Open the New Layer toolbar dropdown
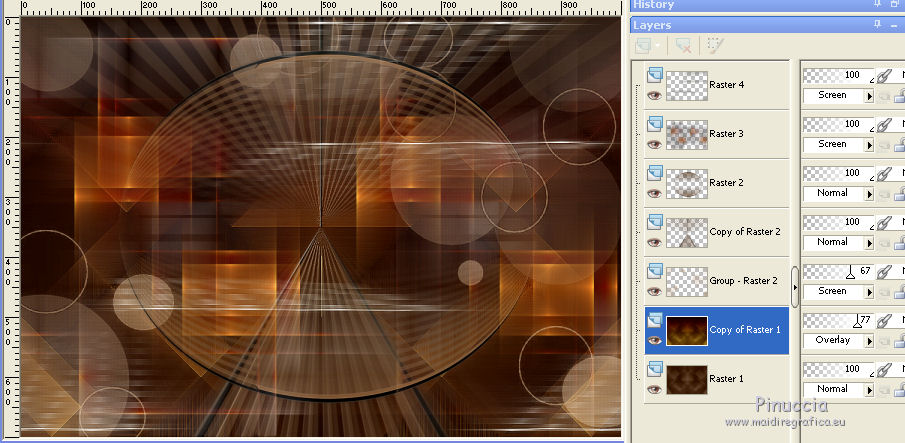Image resolution: width=905 pixels, height=443 pixels. tap(657, 46)
